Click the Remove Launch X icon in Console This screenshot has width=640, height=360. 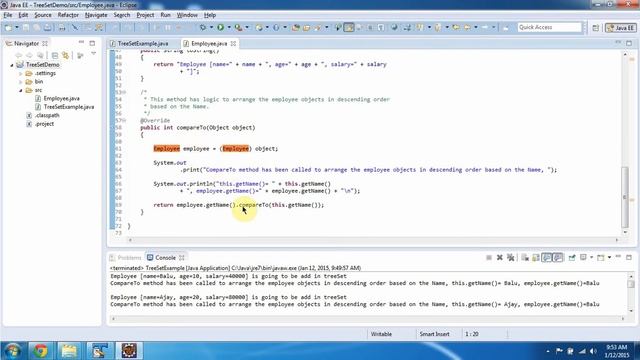click(x=500, y=258)
